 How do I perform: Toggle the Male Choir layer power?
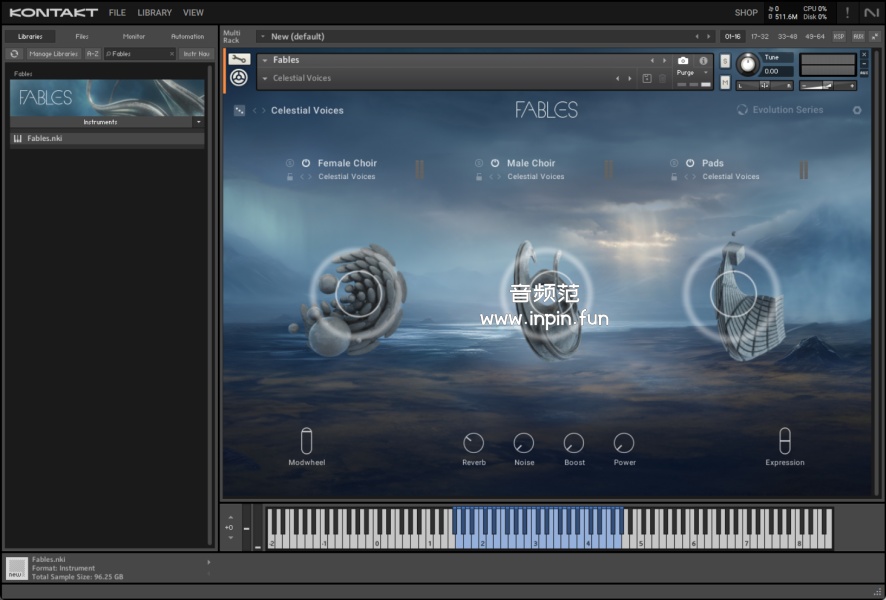494,163
